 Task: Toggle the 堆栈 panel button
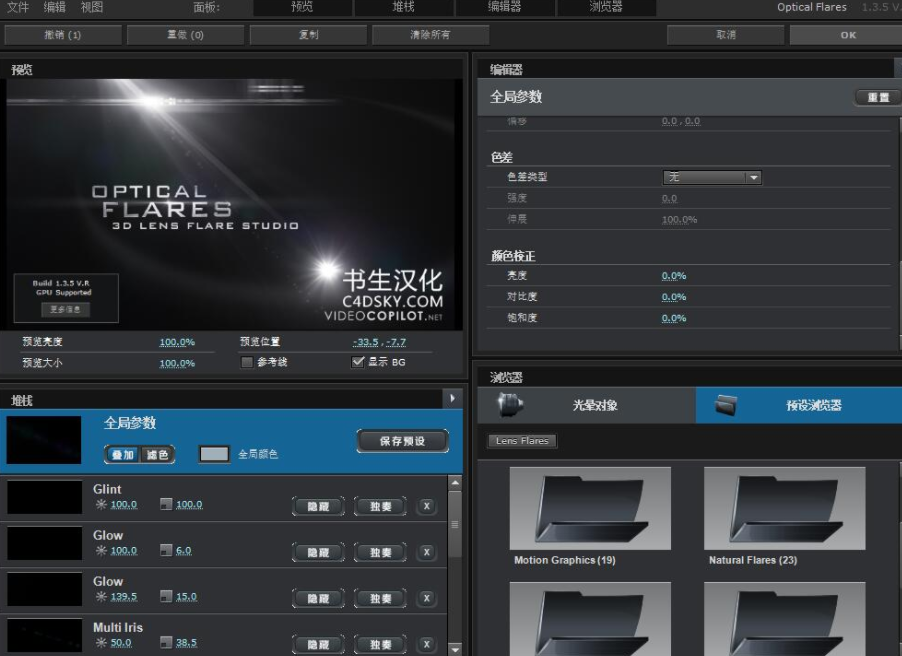tap(404, 7)
